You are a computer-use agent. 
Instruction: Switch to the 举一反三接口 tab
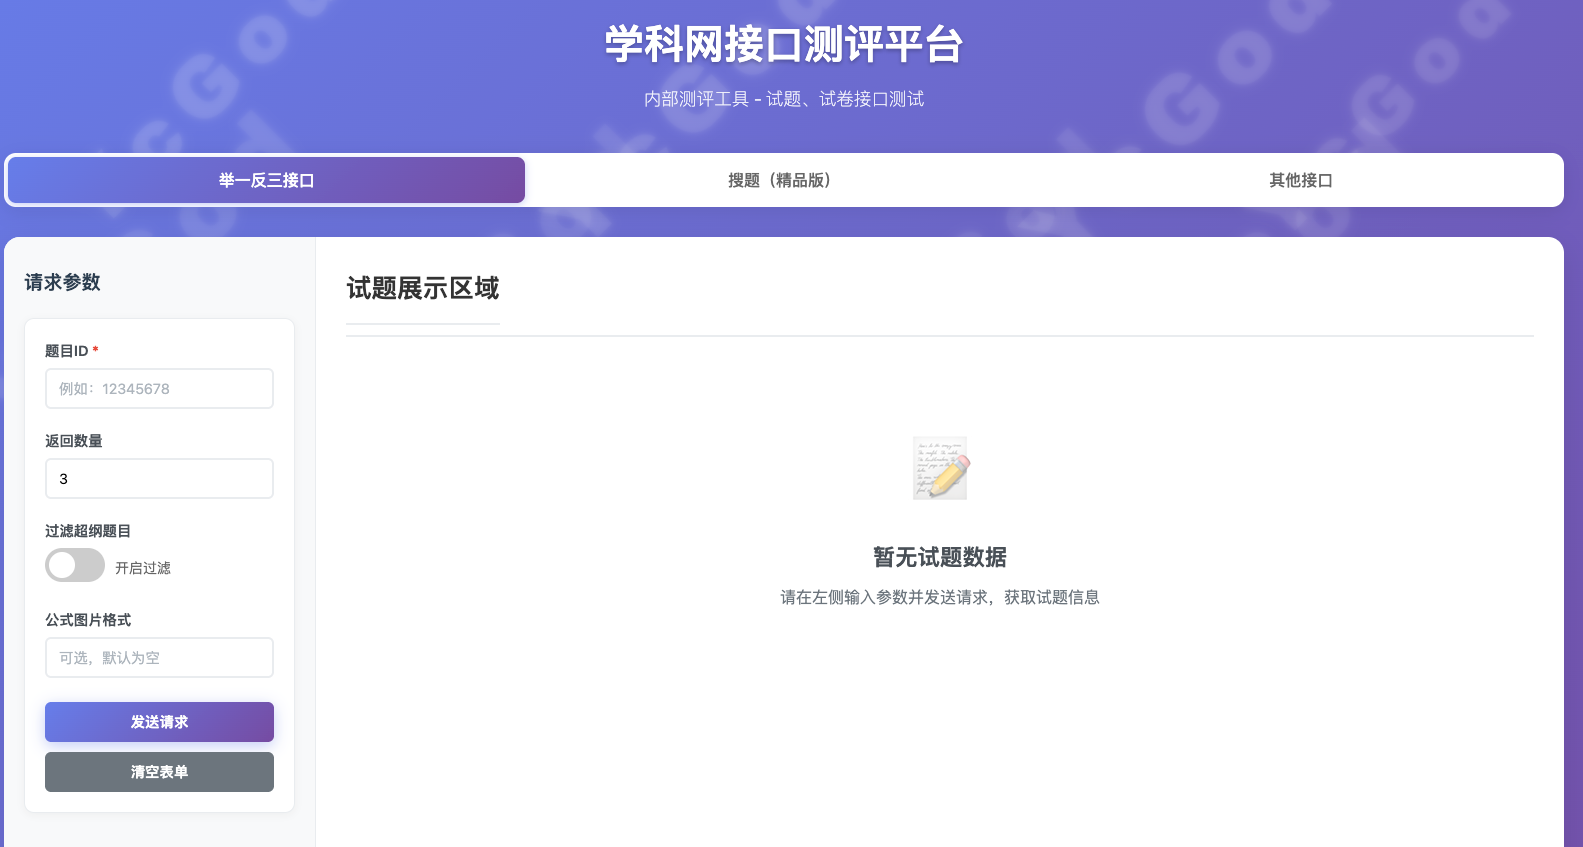tap(266, 180)
